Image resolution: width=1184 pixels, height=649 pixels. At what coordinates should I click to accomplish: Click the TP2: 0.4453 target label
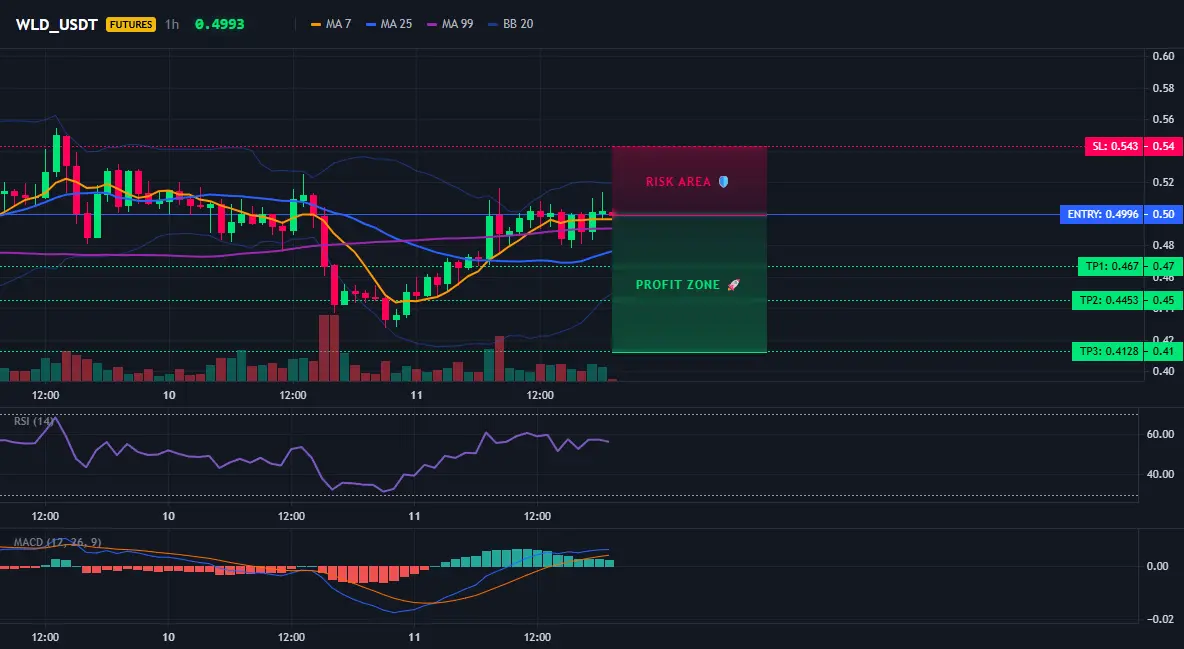pos(1108,300)
